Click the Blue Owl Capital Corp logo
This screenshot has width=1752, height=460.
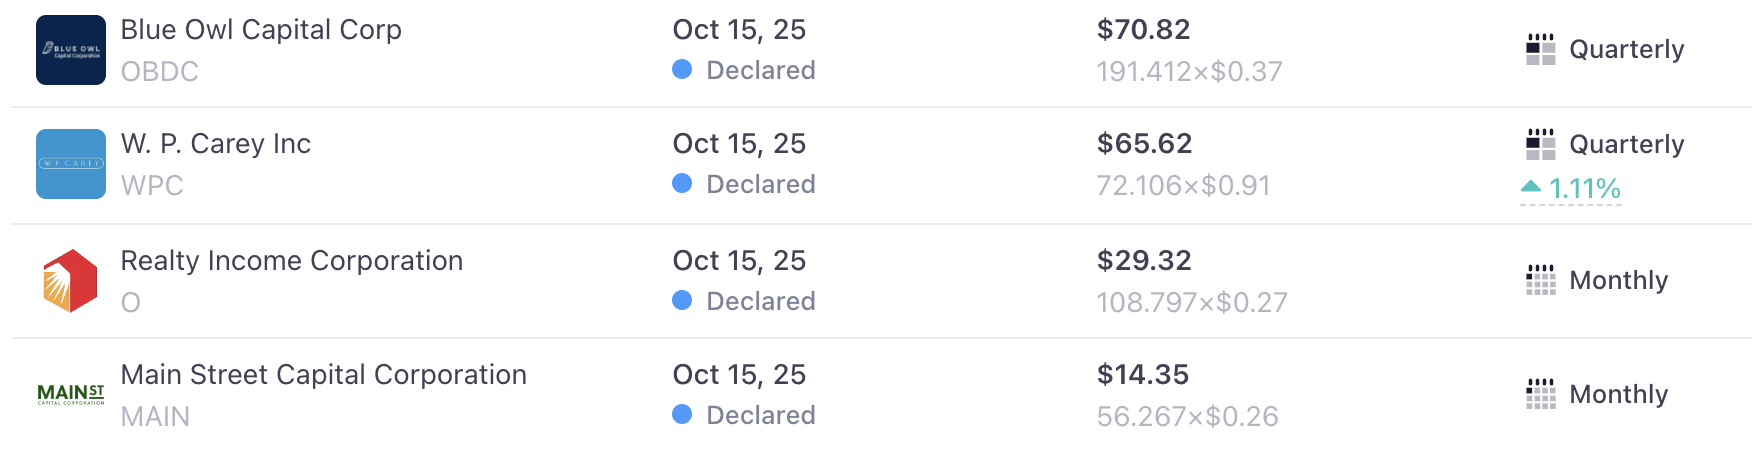coord(71,50)
